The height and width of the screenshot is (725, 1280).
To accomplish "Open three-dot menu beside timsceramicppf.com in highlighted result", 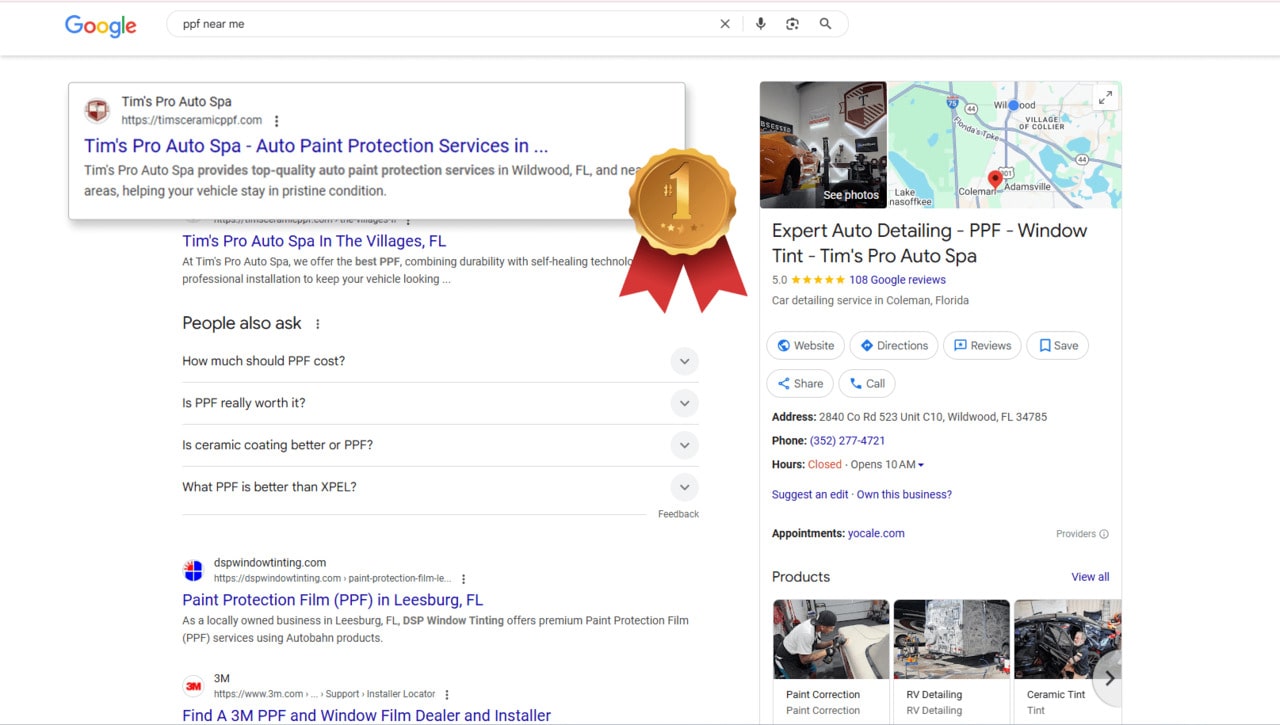I will (277, 121).
